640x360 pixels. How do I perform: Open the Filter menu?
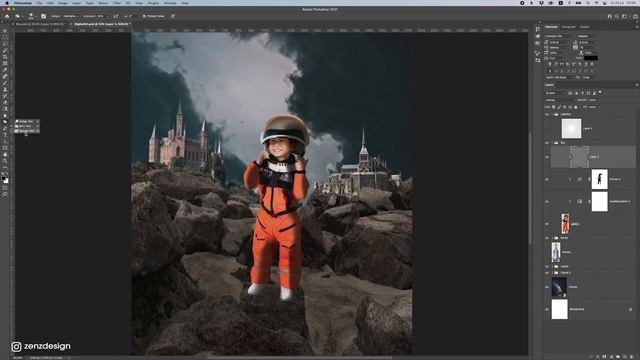pyautogui.click(x=117, y=3)
